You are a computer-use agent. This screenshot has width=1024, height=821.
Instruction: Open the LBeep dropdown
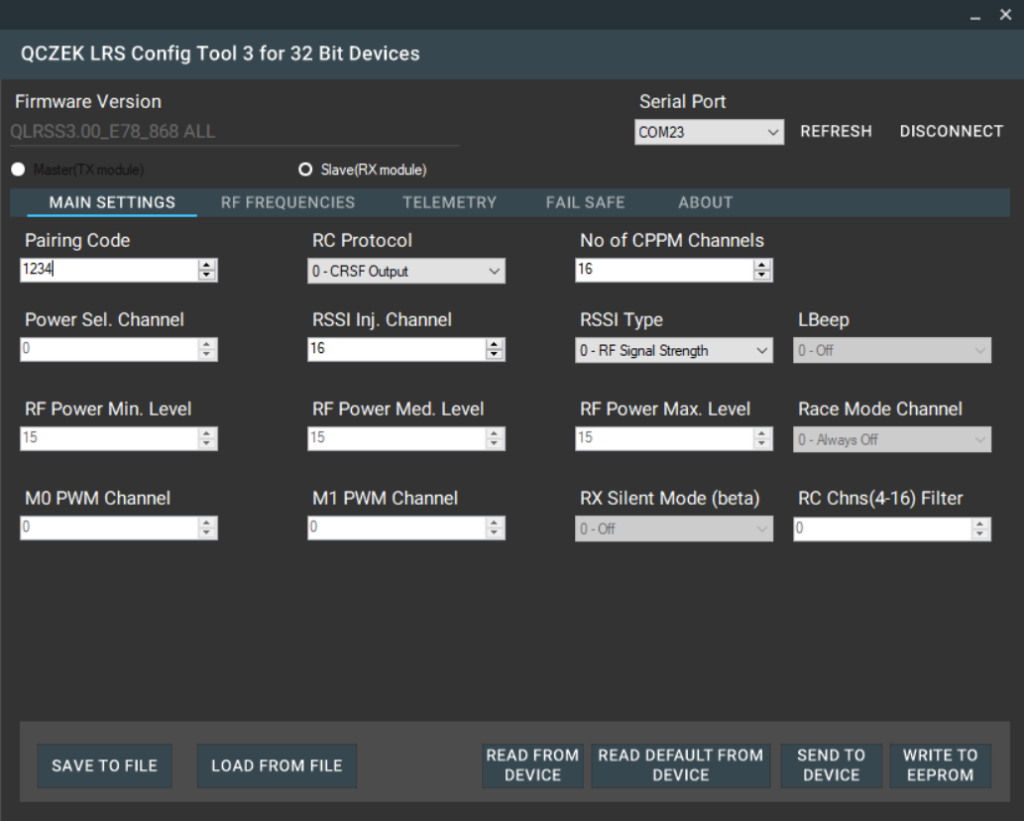(x=891, y=350)
